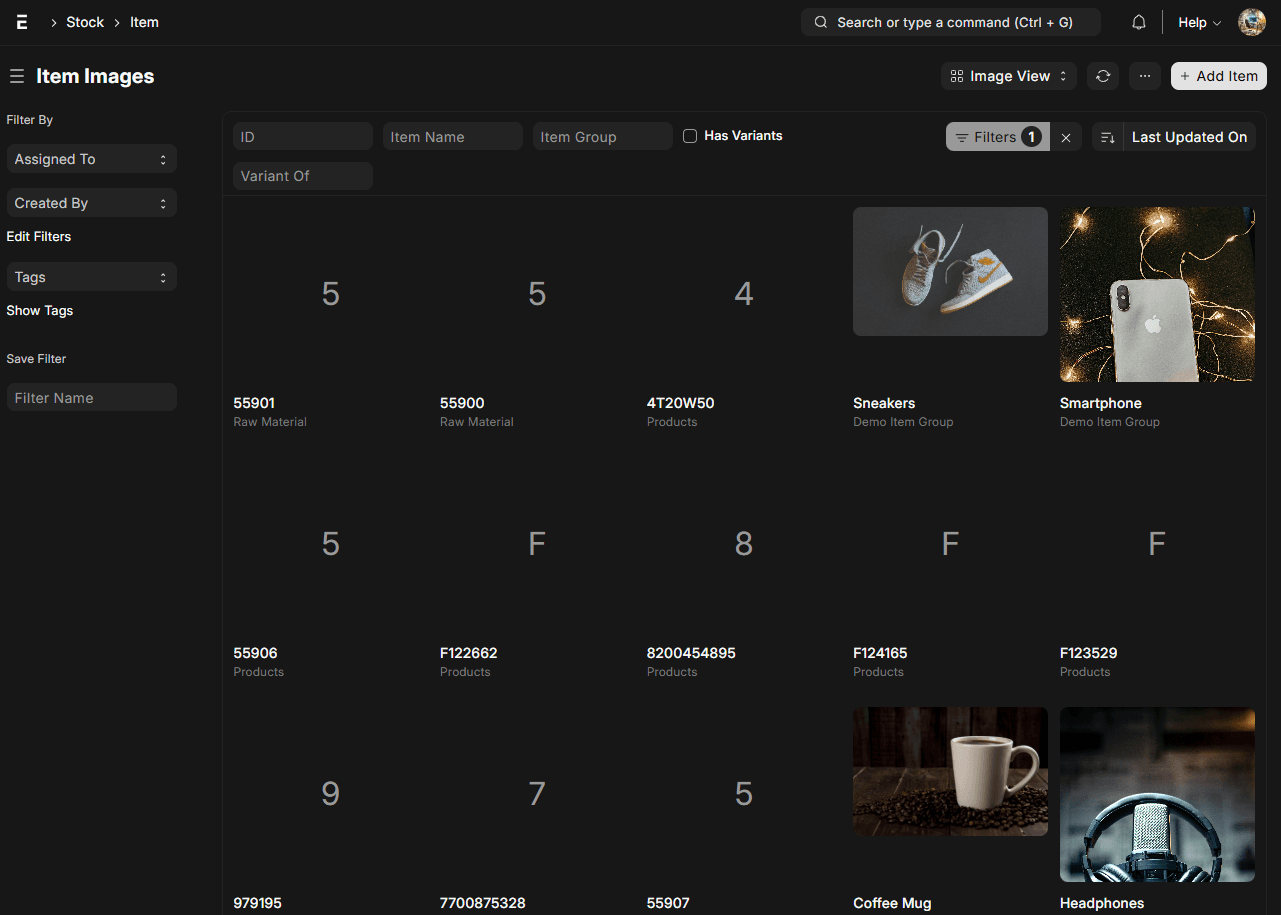1281x915 pixels.
Task: Open the 55901 placeholder tile
Action: coord(330,294)
